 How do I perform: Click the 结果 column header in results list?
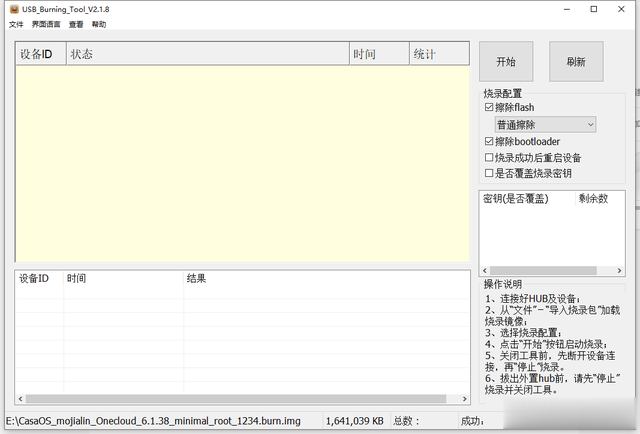click(x=327, y=278)
